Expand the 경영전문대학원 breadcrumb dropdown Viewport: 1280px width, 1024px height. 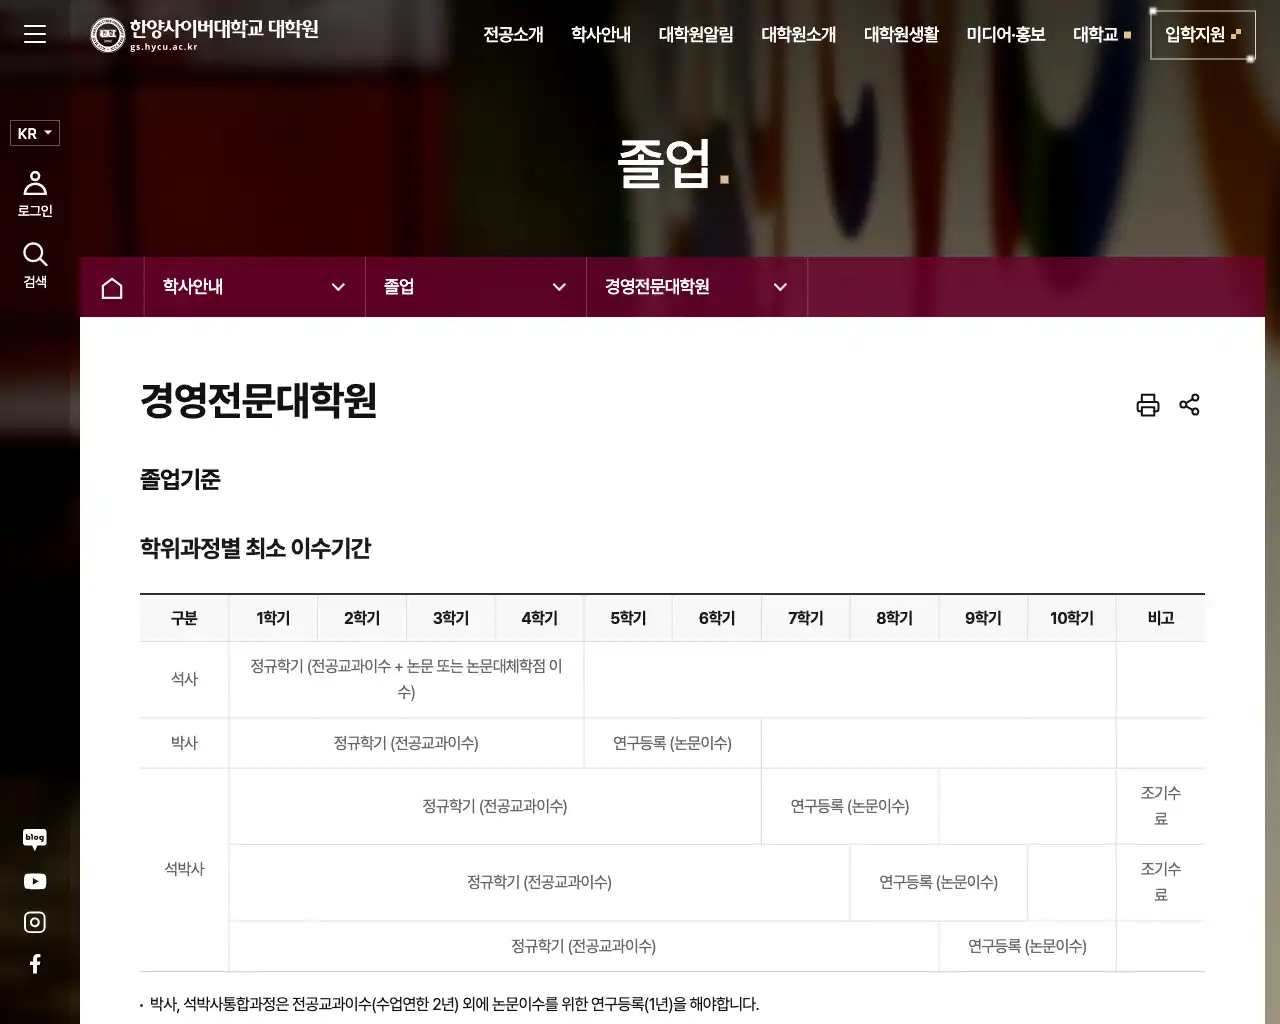click(696, 287)
